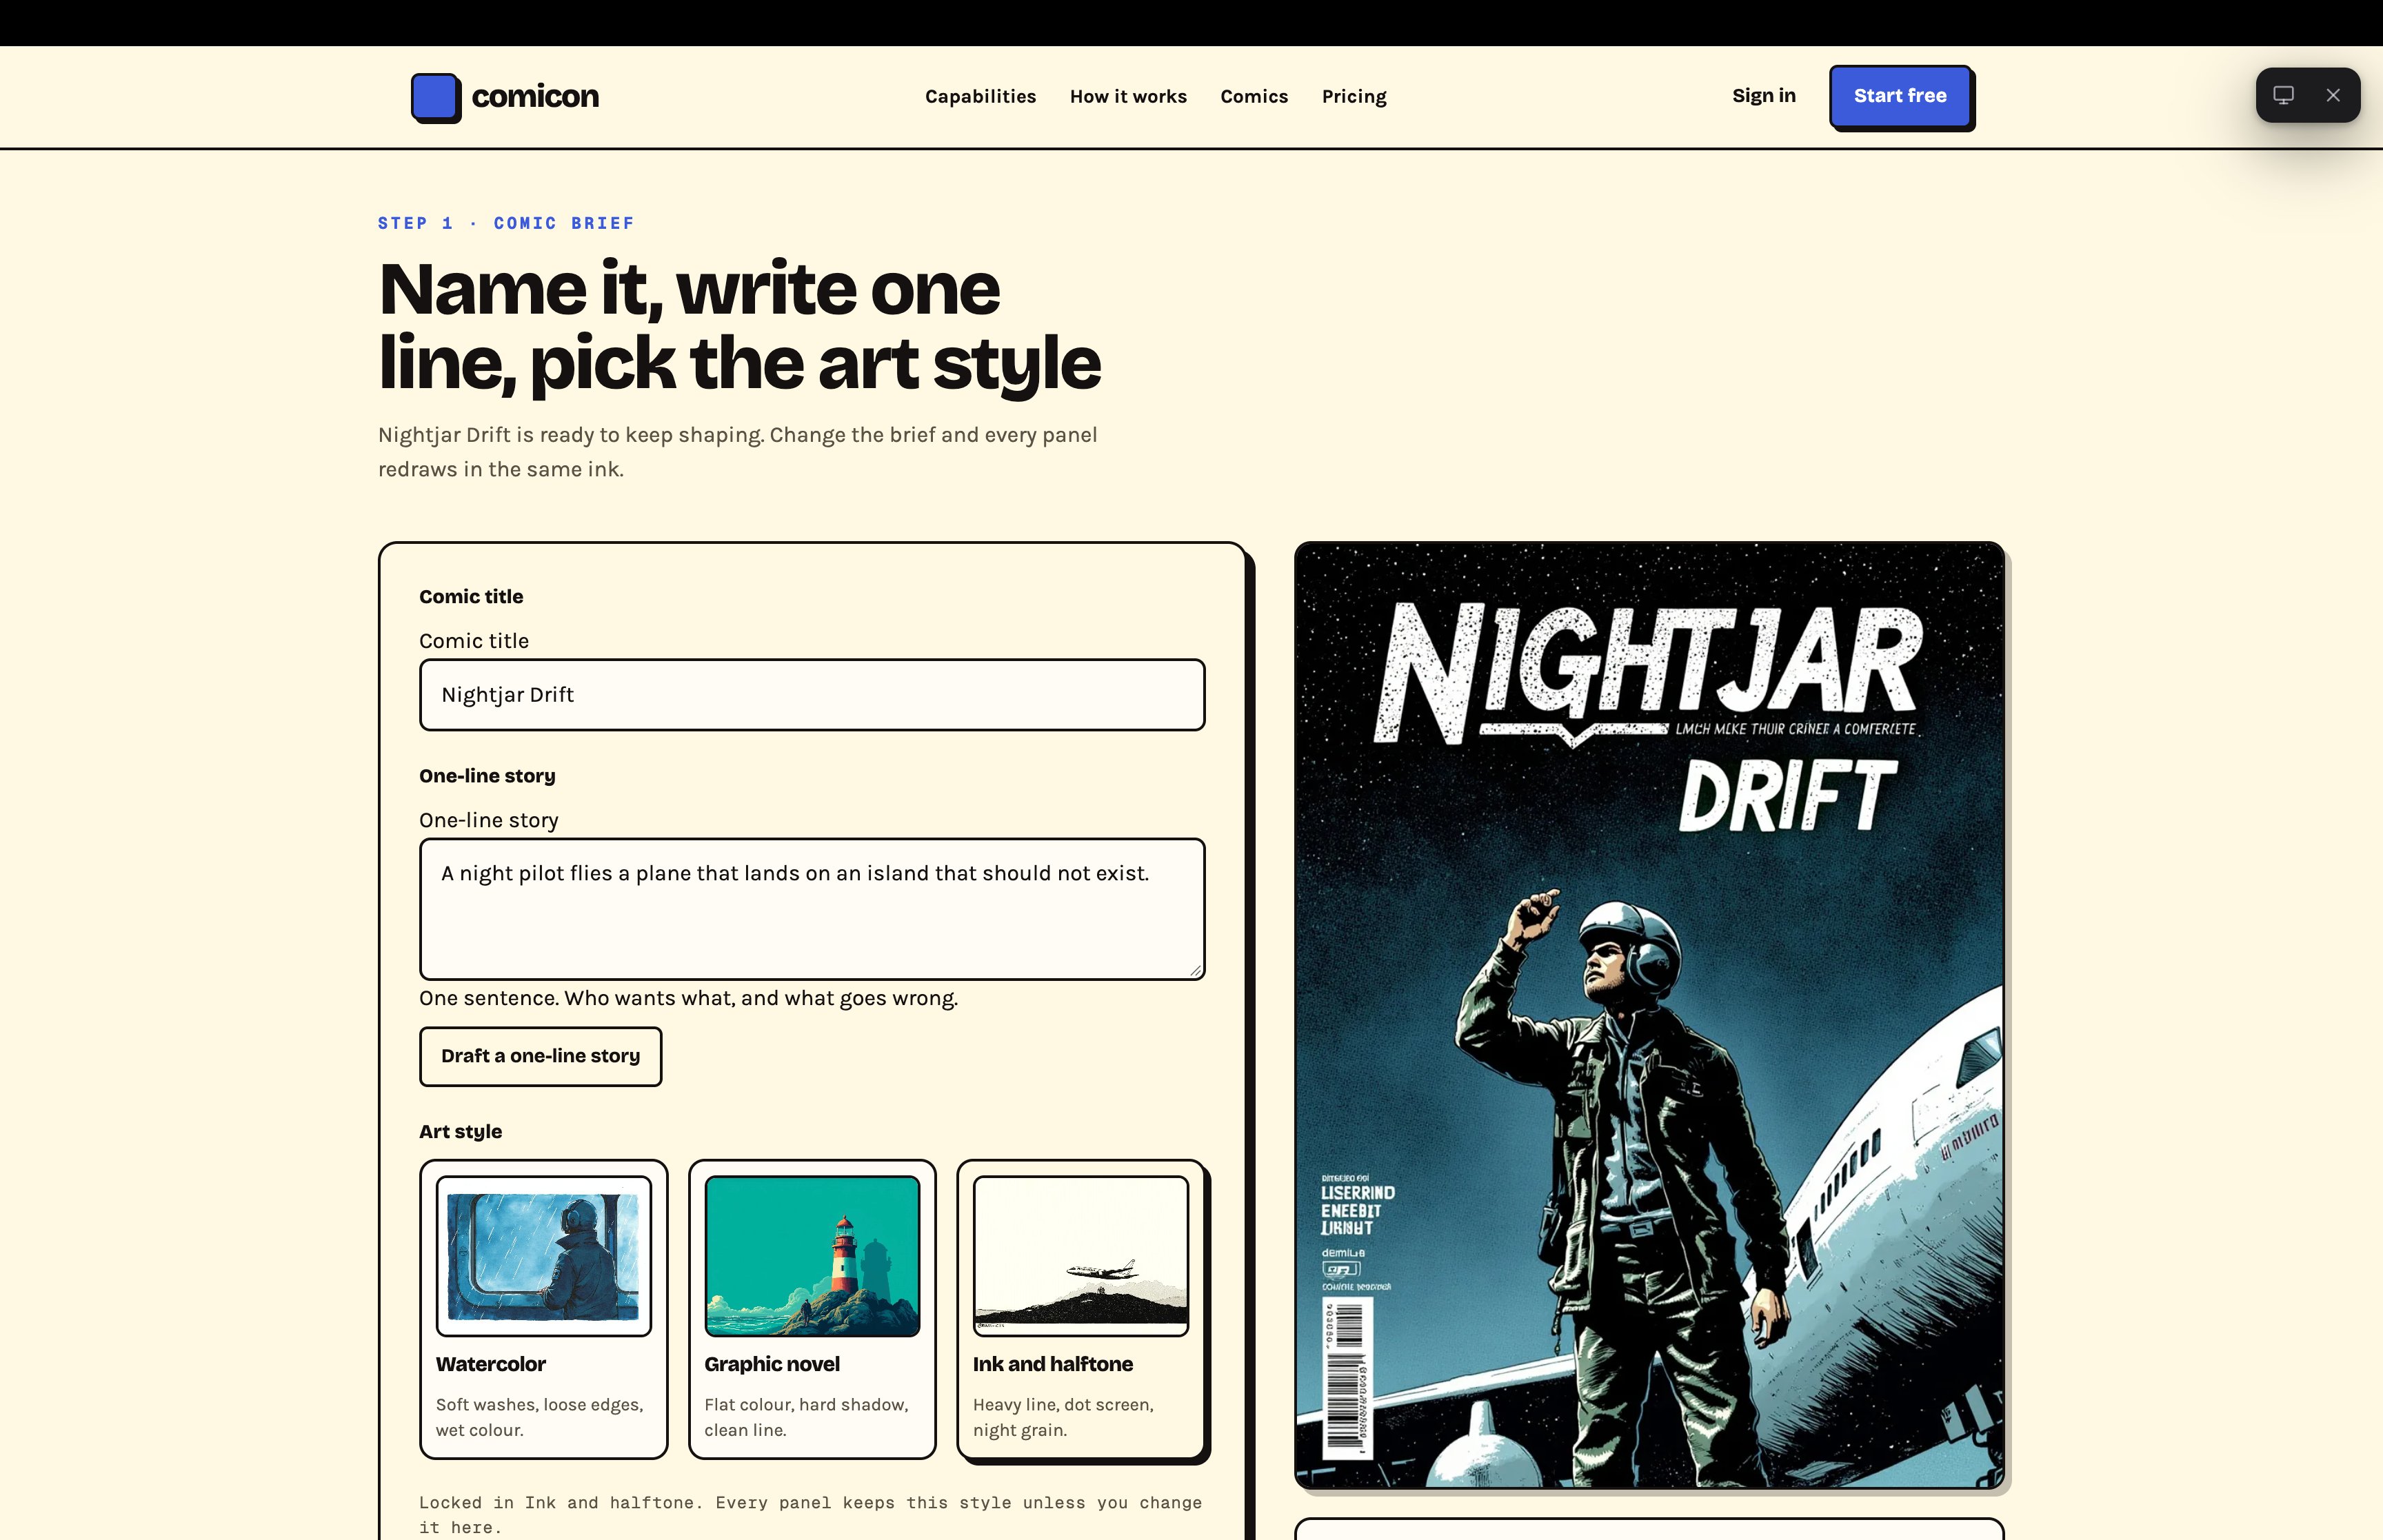Go to the Comics nav link
Image resolution: width=2383 pixels, height=1540 pixels.
point(1254,96)
